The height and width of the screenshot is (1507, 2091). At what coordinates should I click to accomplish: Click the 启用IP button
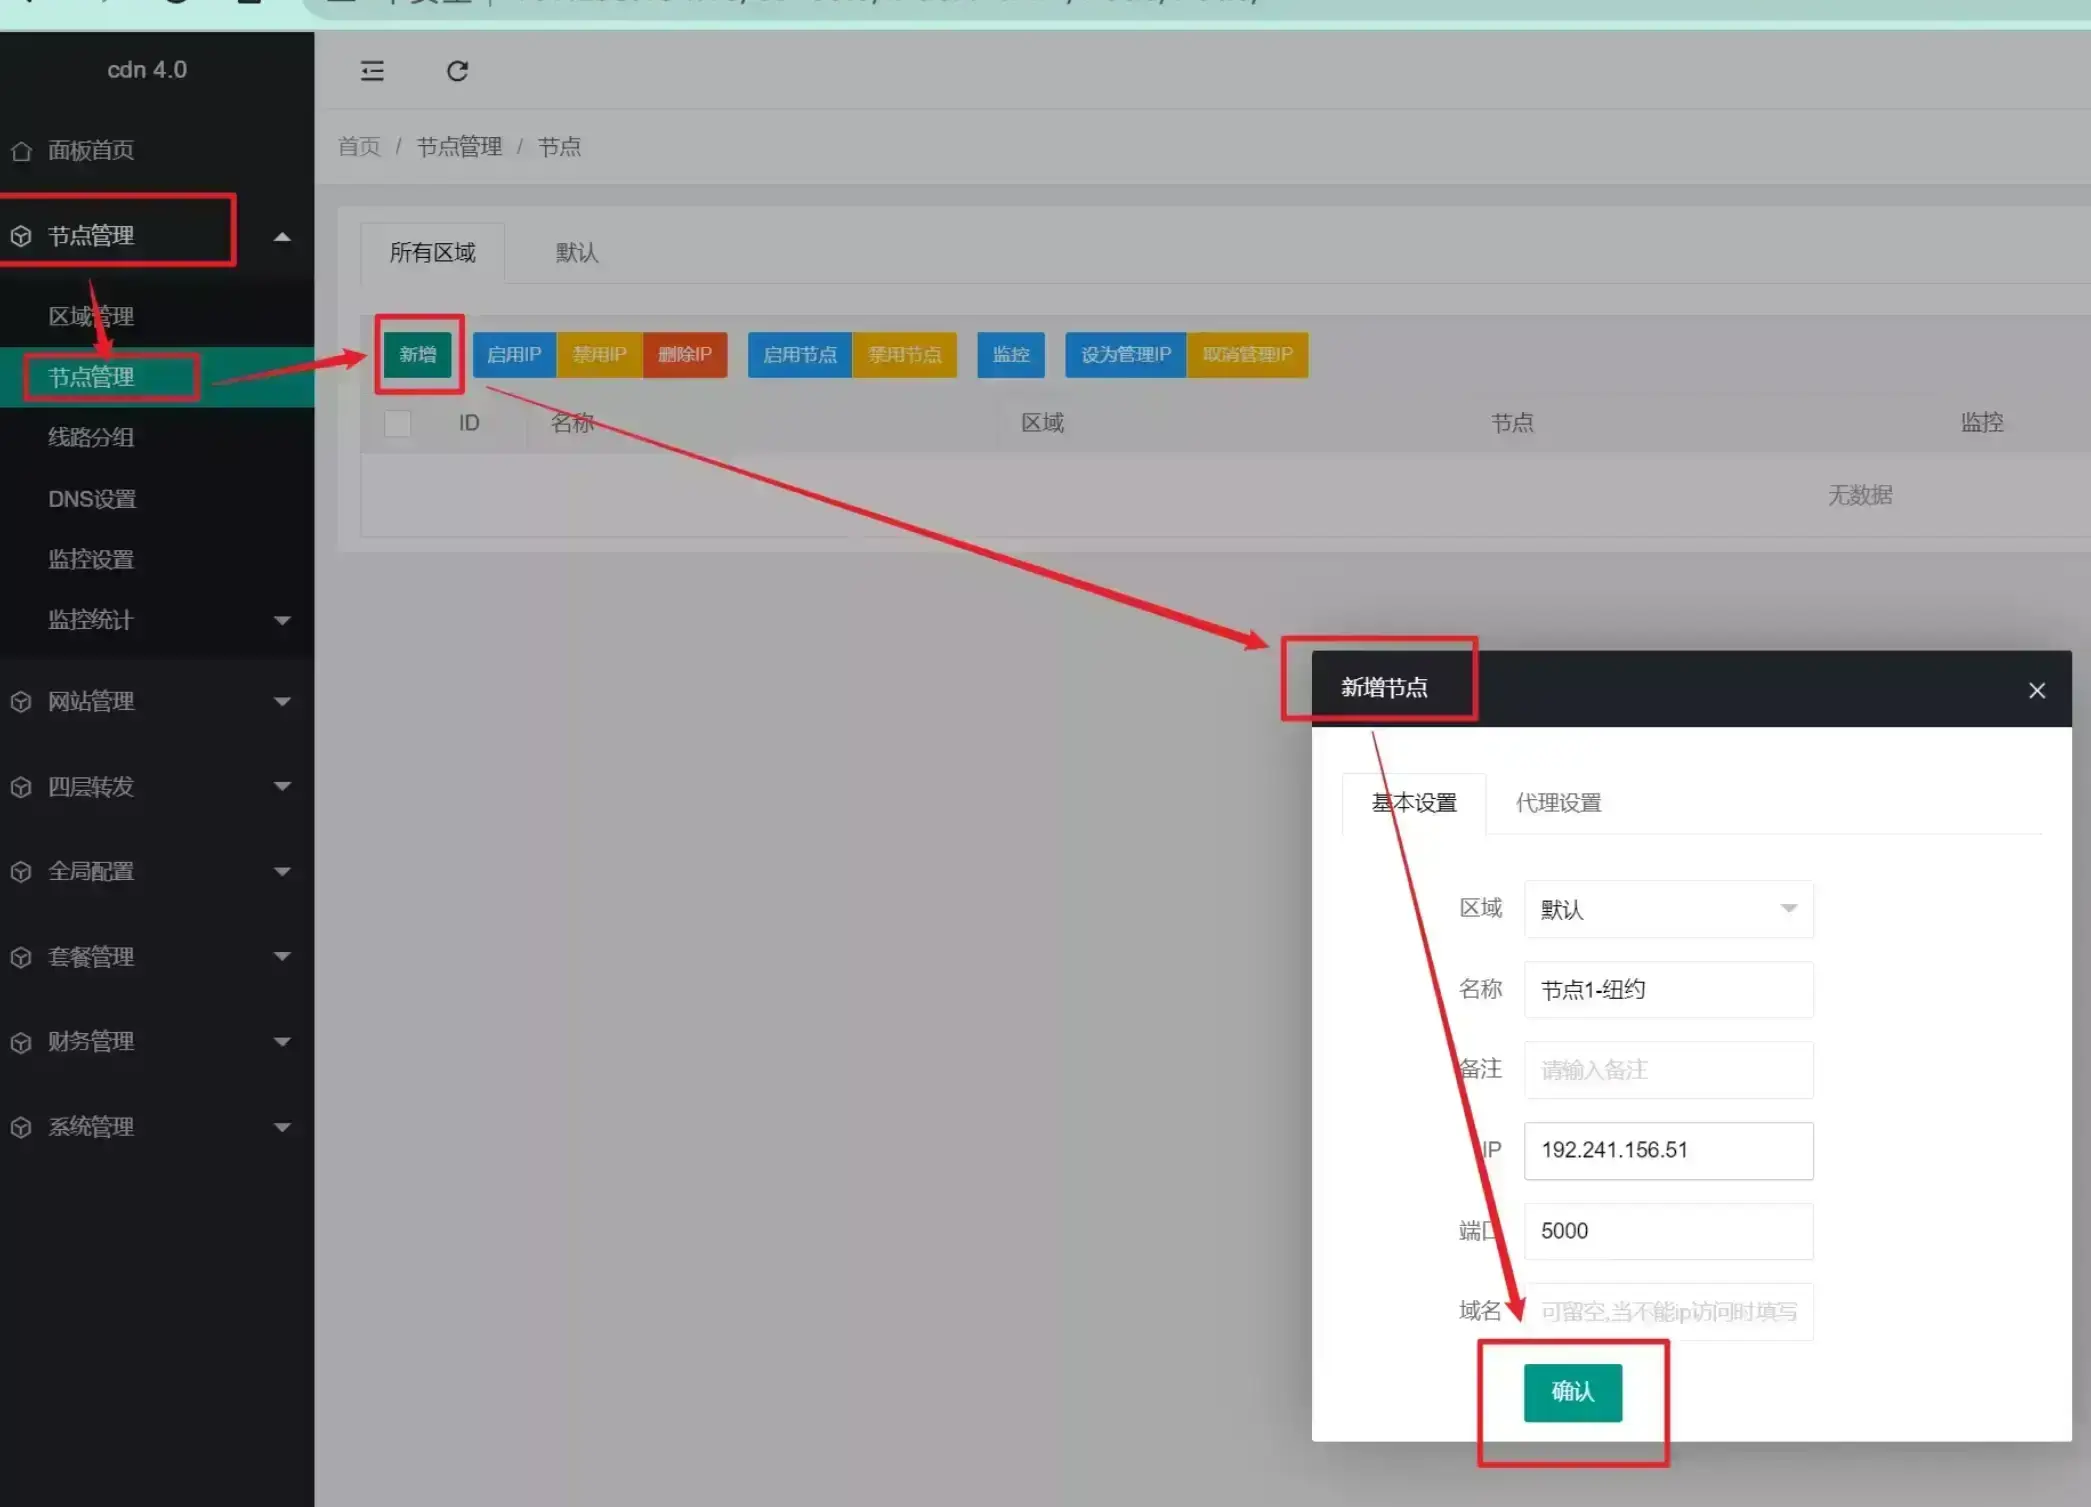pyautogui.click(x=514, y=355)
